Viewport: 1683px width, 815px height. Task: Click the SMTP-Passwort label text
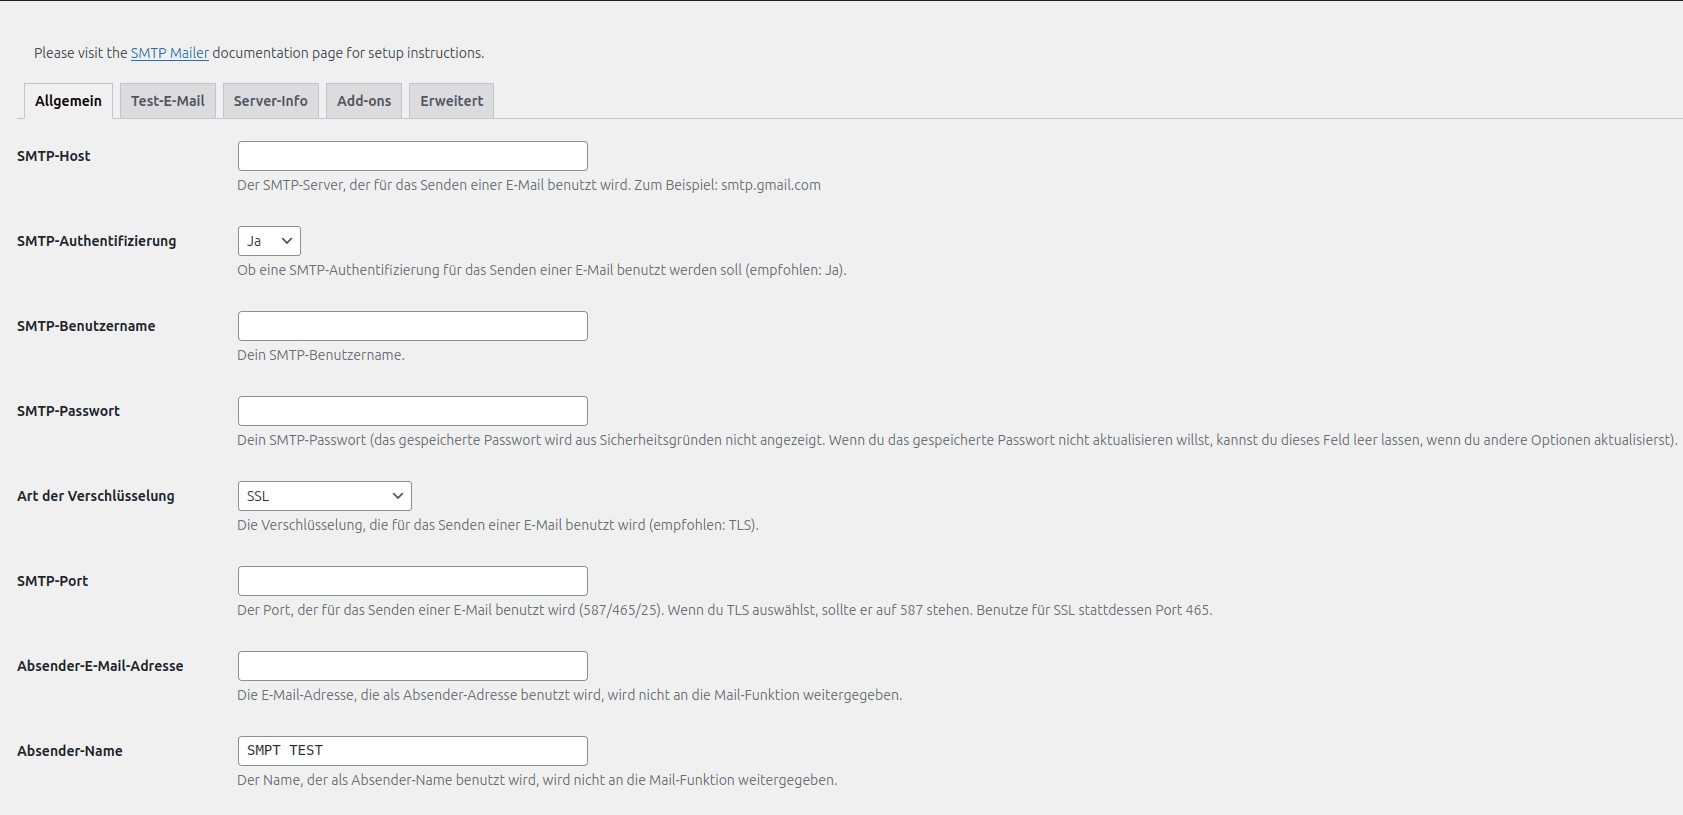(x=68, y=411)
